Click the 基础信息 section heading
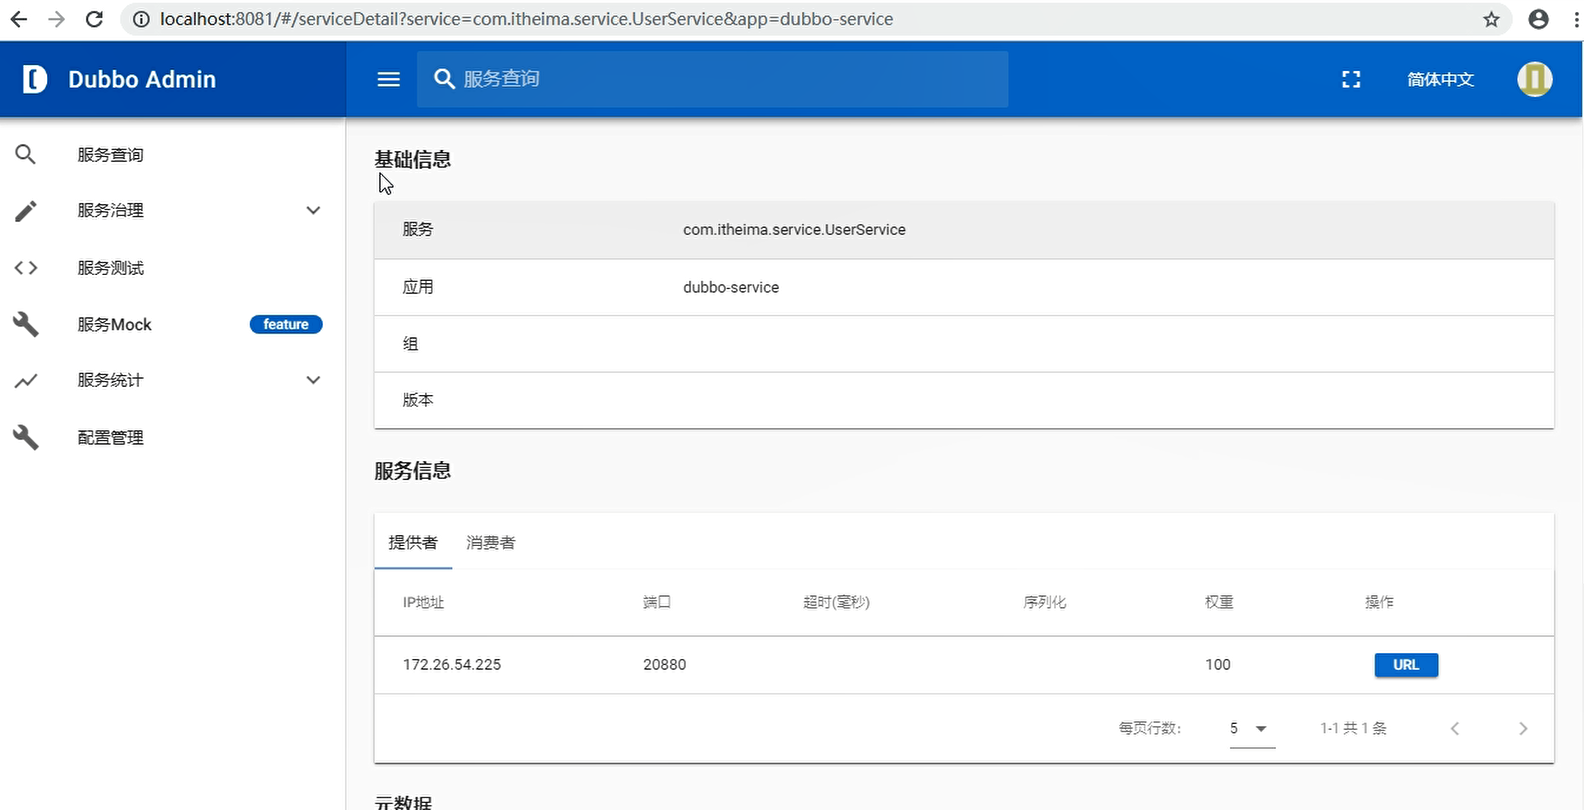The height and width of the screenshot is (810, 1584). (413, 160)
